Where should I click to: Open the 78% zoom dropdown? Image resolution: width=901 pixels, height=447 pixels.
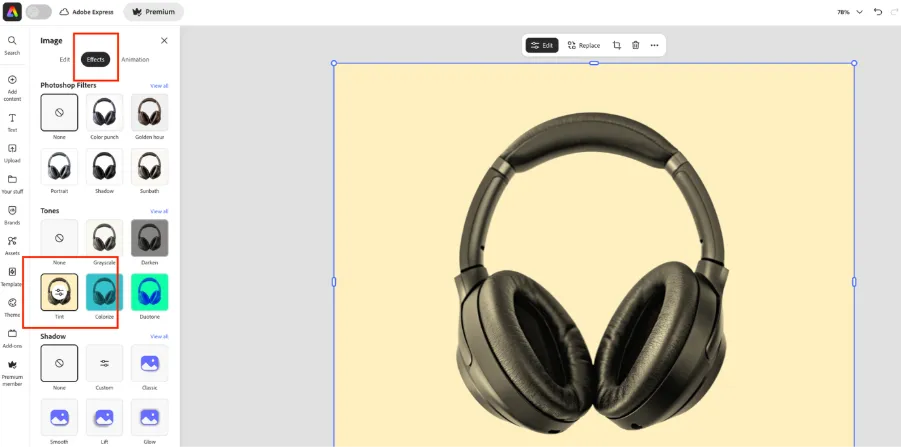(850, 11)
